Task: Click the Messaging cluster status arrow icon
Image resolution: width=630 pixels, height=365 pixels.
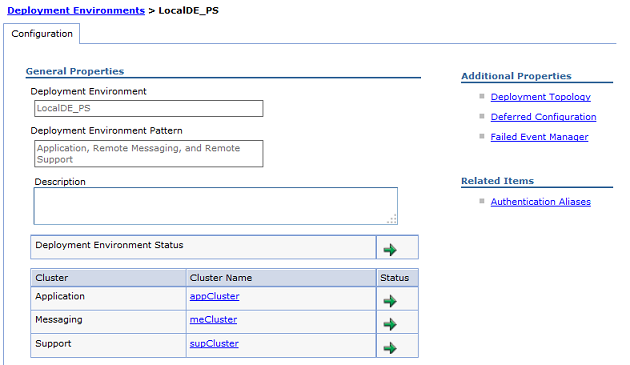Action: pos(390,324)
